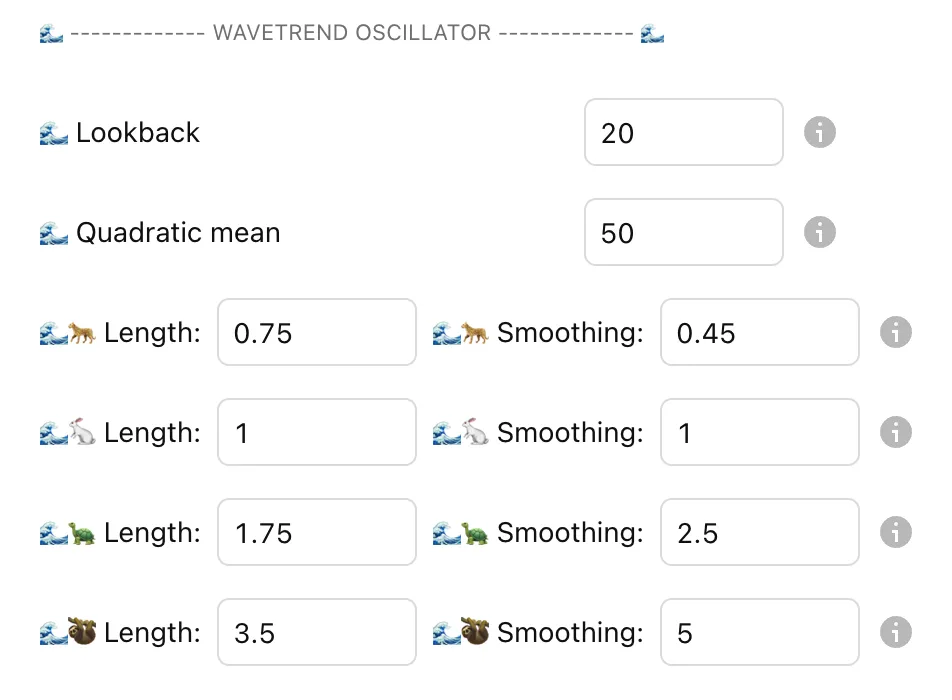Click the Lookback label text
952x700 pixels.
(137, 133)
